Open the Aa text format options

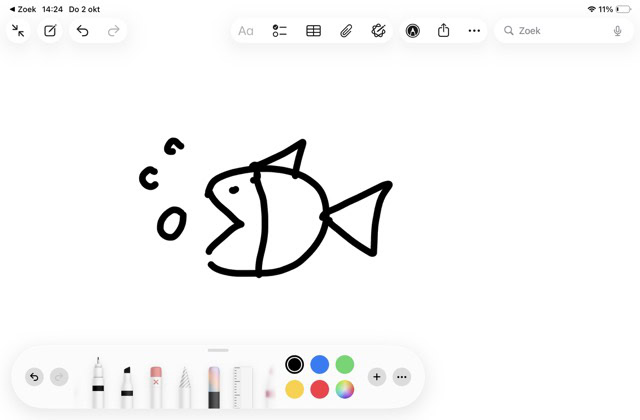246,31
